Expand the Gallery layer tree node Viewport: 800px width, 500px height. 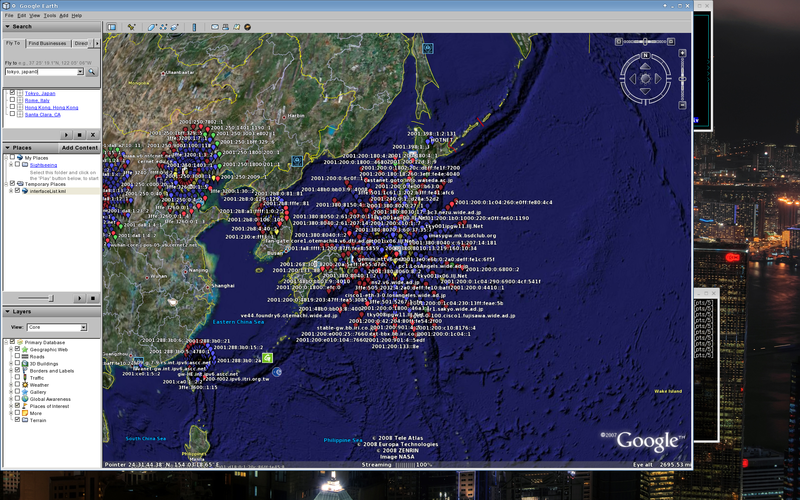[11, 392]
